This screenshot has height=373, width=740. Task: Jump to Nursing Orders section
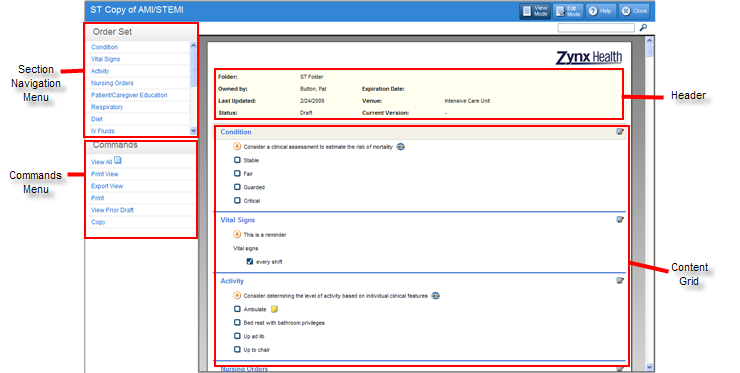pyautogui.click(x=112, y=83)
